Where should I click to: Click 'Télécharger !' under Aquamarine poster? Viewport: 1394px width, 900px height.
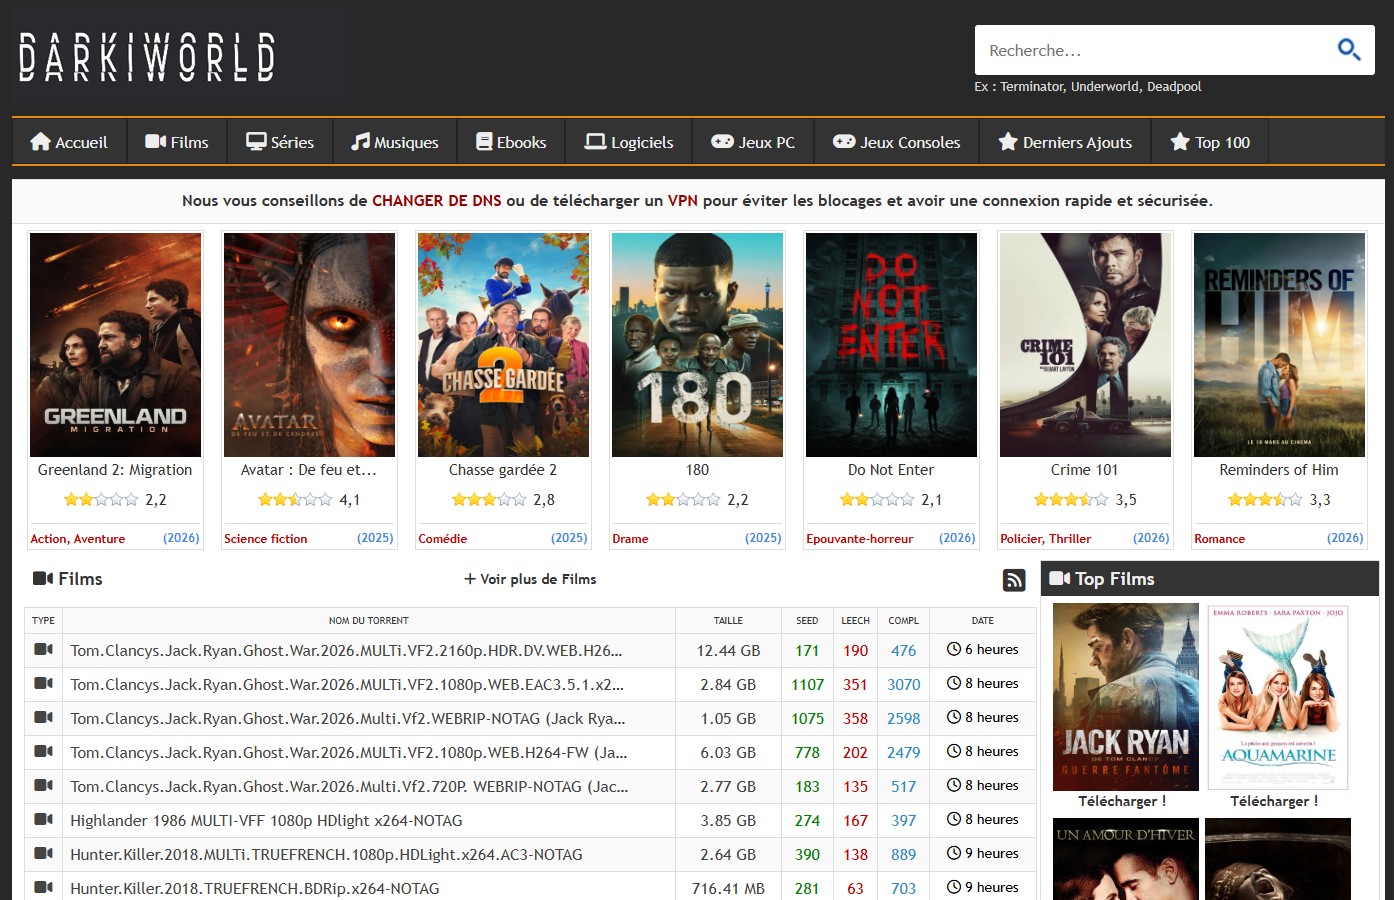click(x=1274, y=801)
